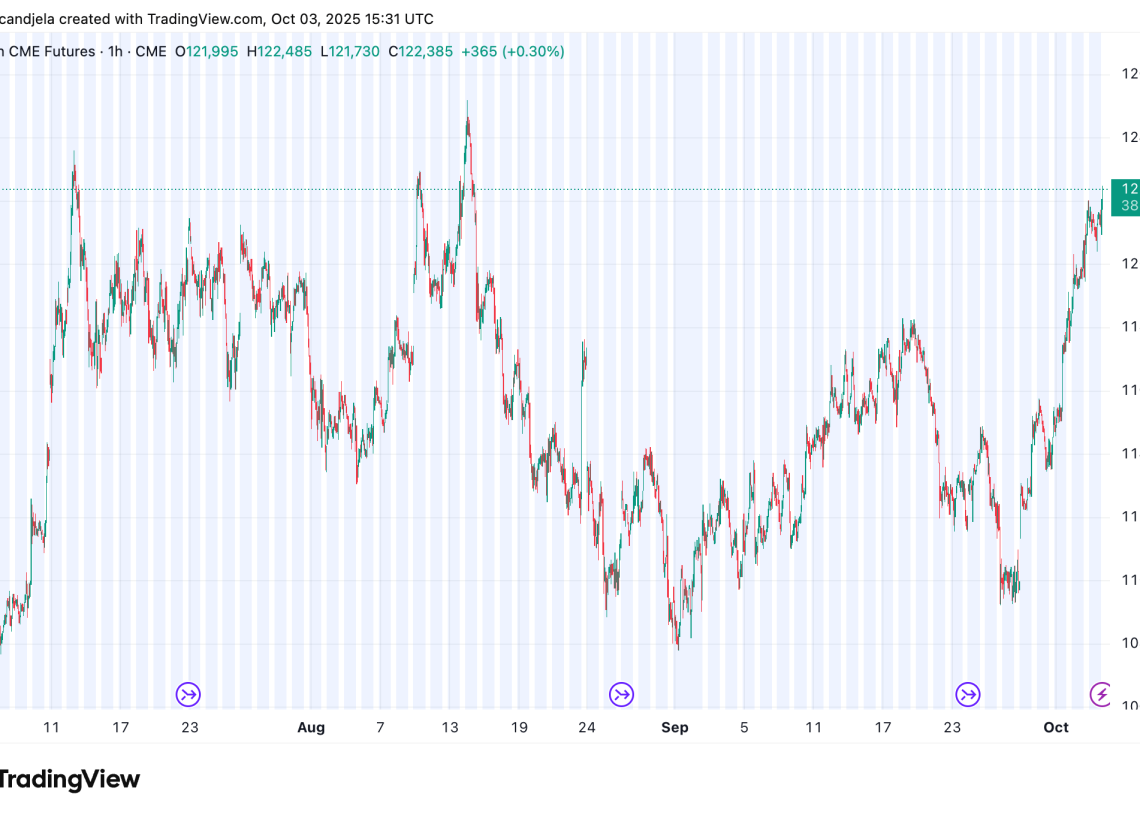Click the Aug label on time axis
Viewport: 1140px width, 815px height.
pos(311,727)
